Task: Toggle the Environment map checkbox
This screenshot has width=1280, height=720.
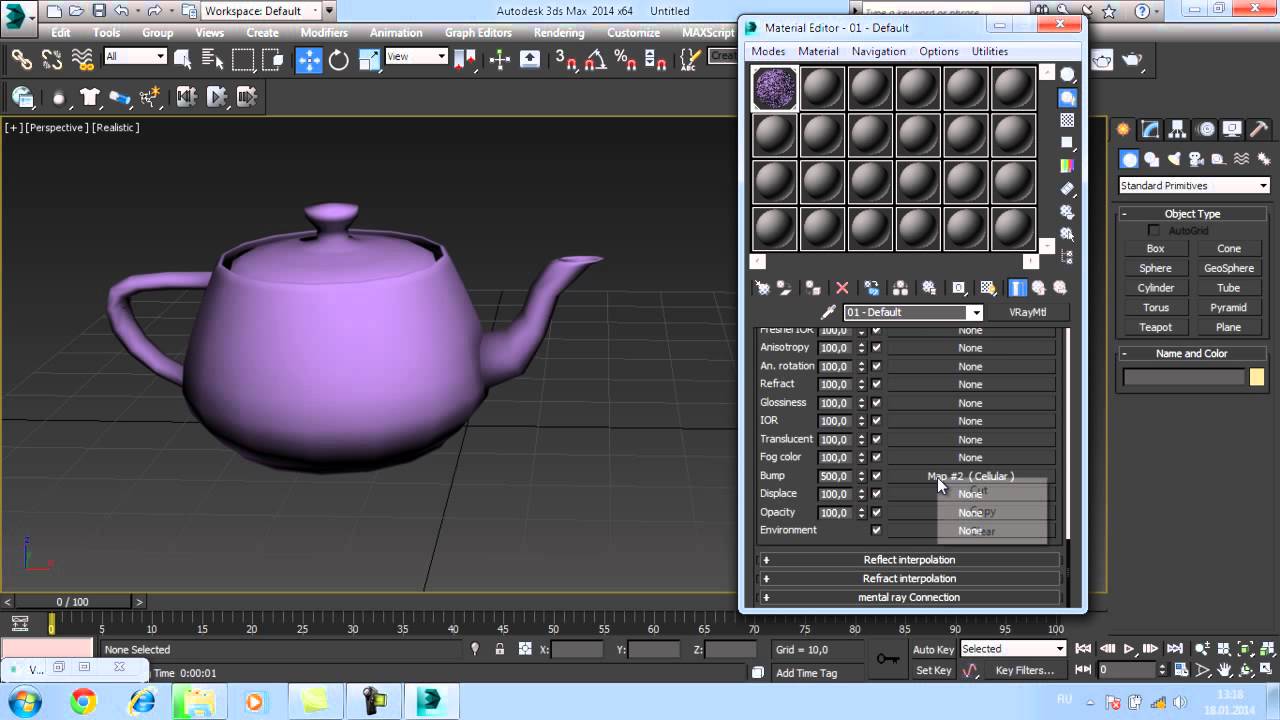Action: tap(876, 530)
